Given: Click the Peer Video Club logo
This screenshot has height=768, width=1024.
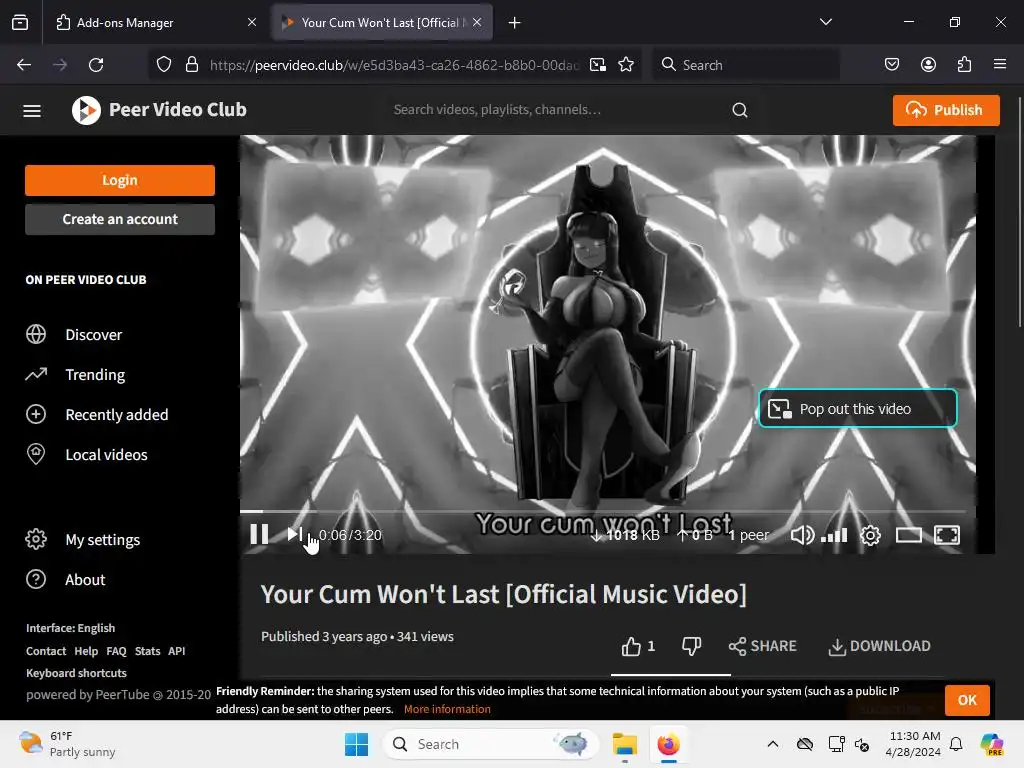Looking at the screenshot, I should 159,110.
